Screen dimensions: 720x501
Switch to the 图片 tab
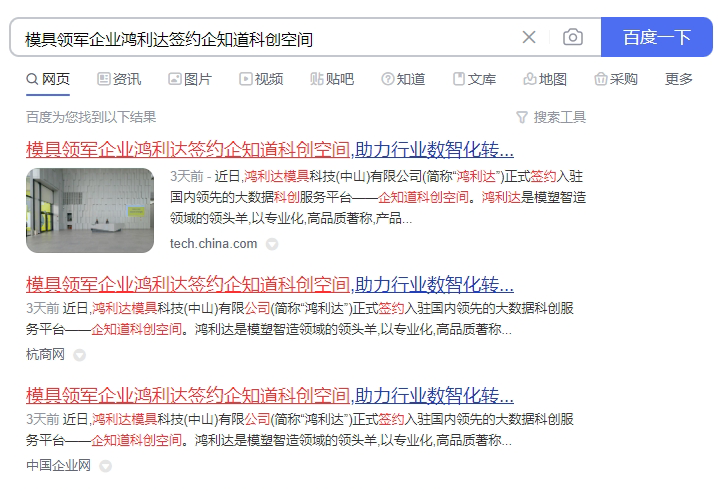[190, 79]
